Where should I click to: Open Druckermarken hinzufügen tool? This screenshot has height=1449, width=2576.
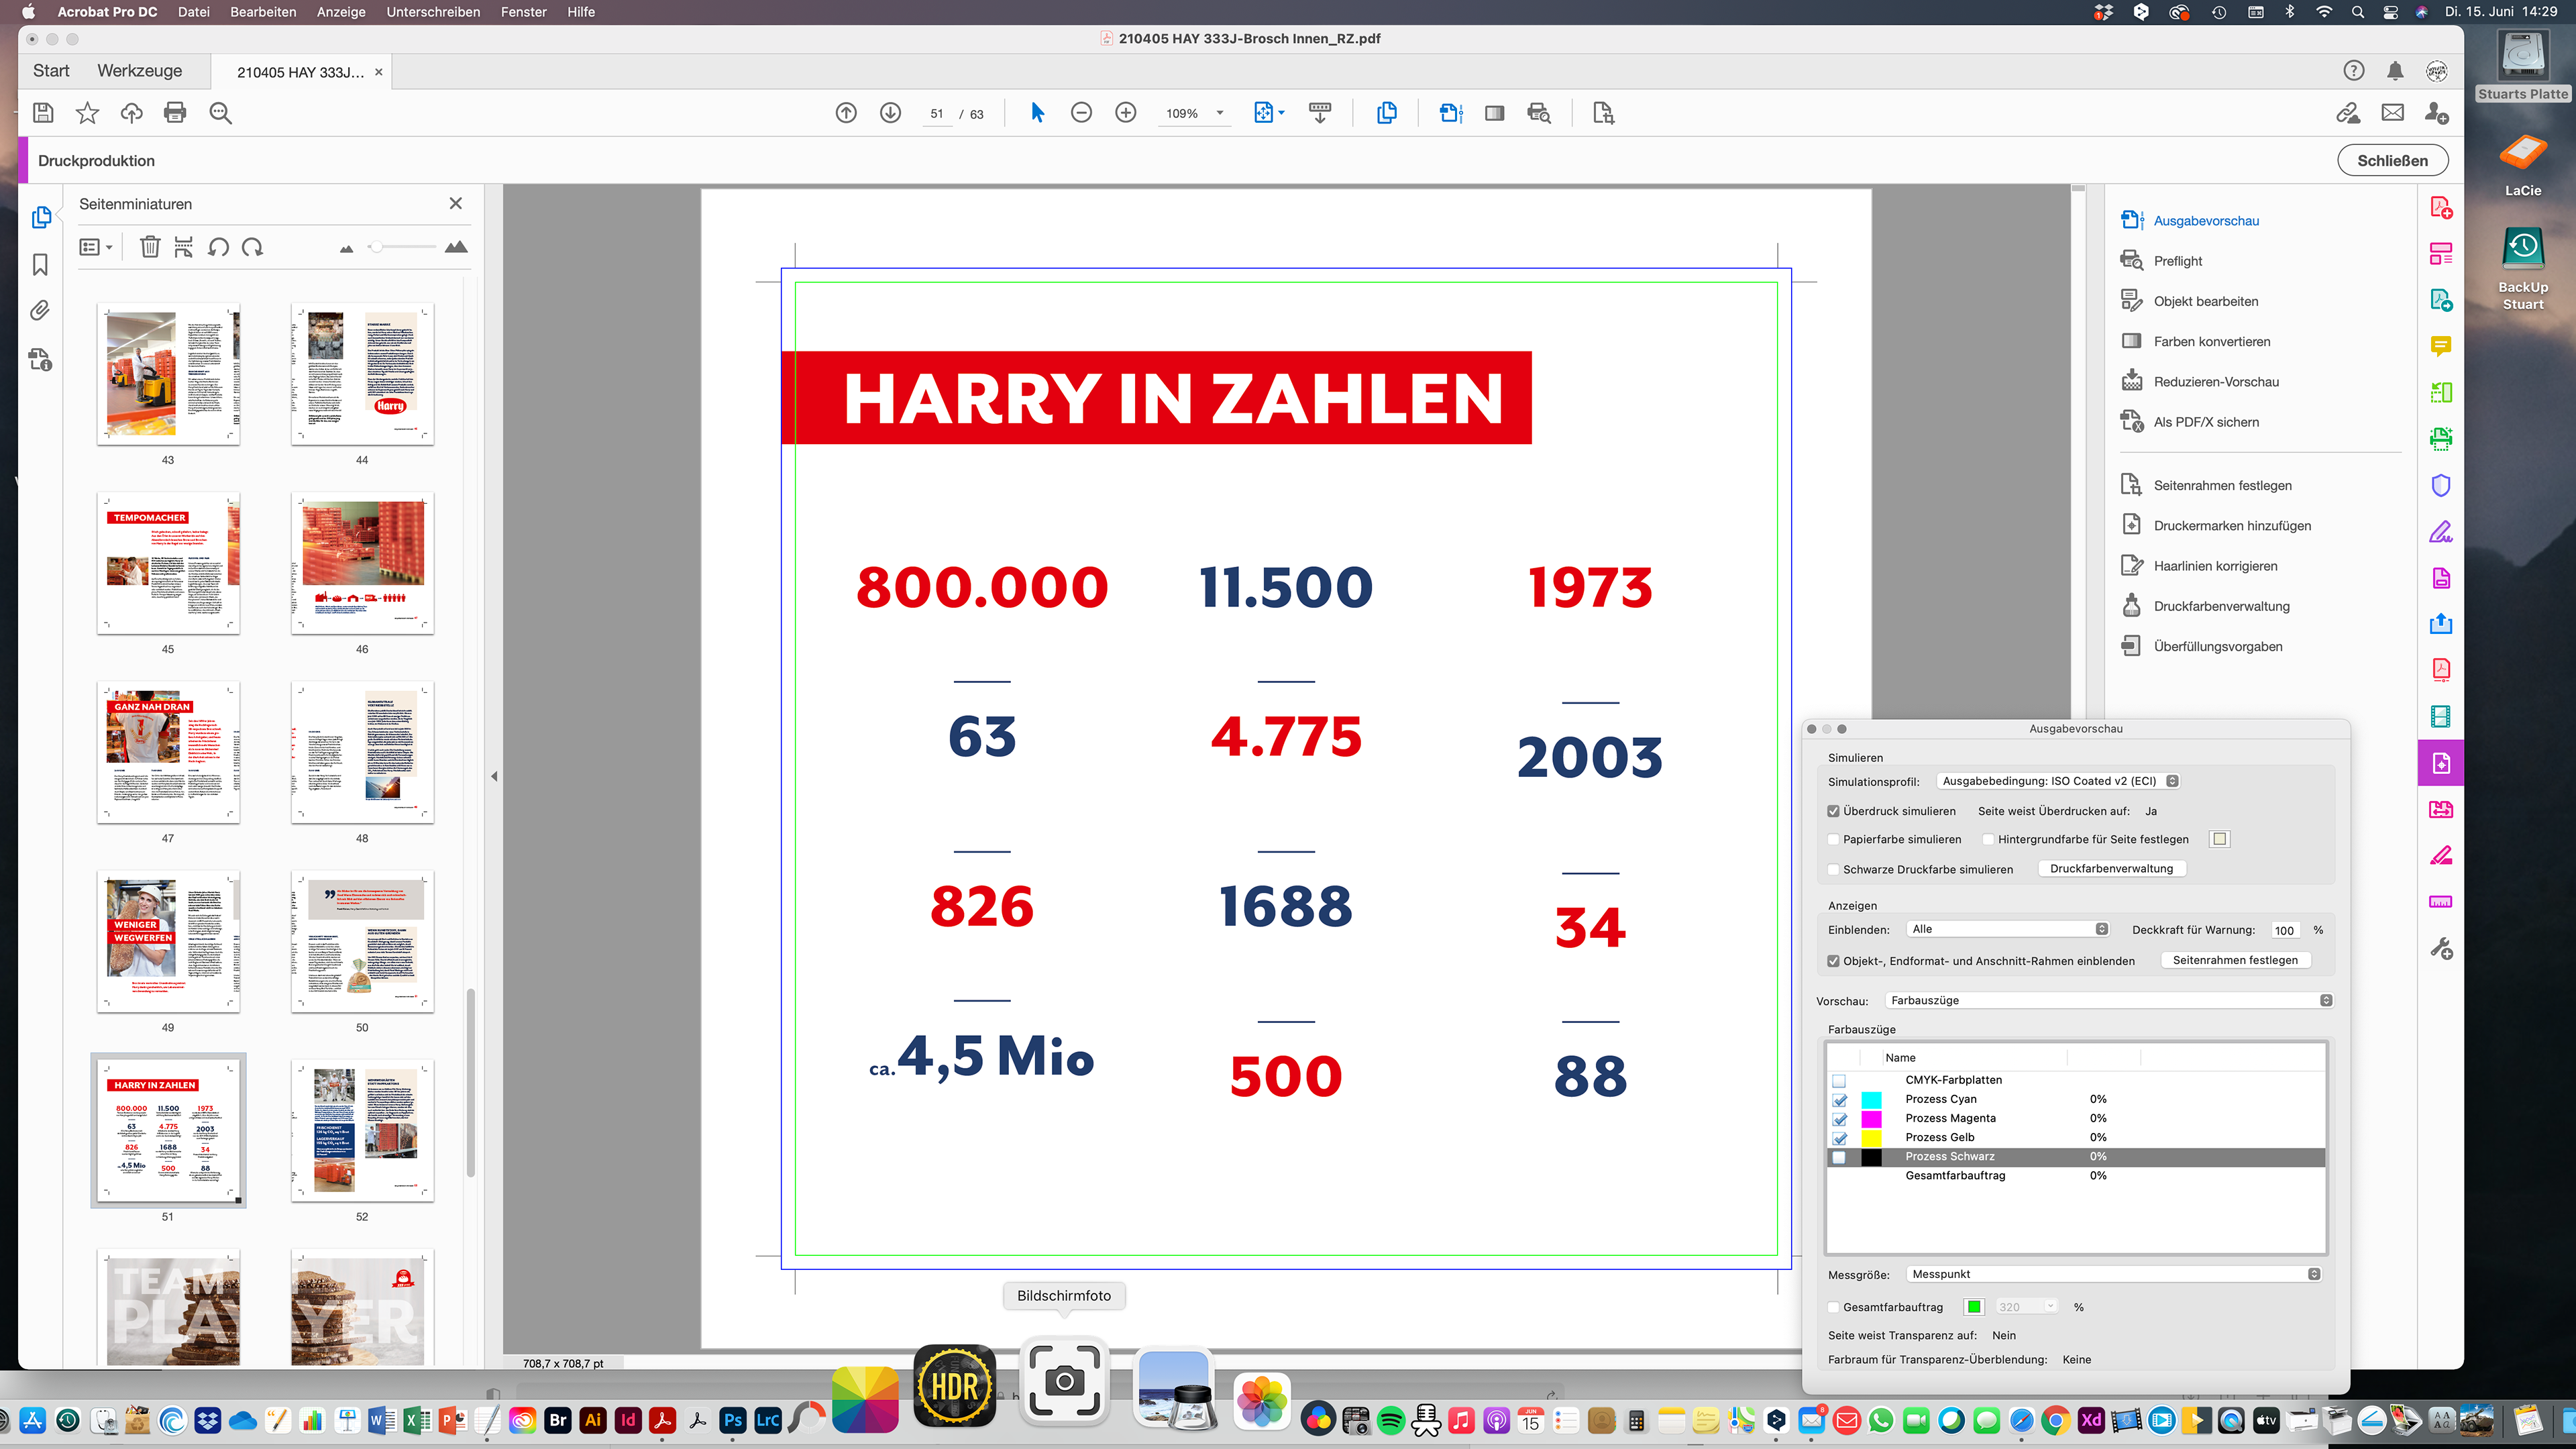(2231, 526)
